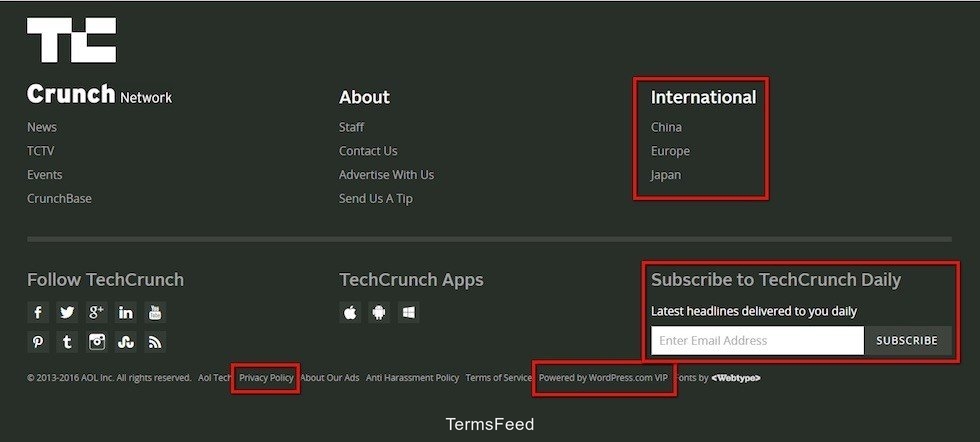980x442 pixels.
Task: Open the Privacy Policy link
Action: [266, 378]
